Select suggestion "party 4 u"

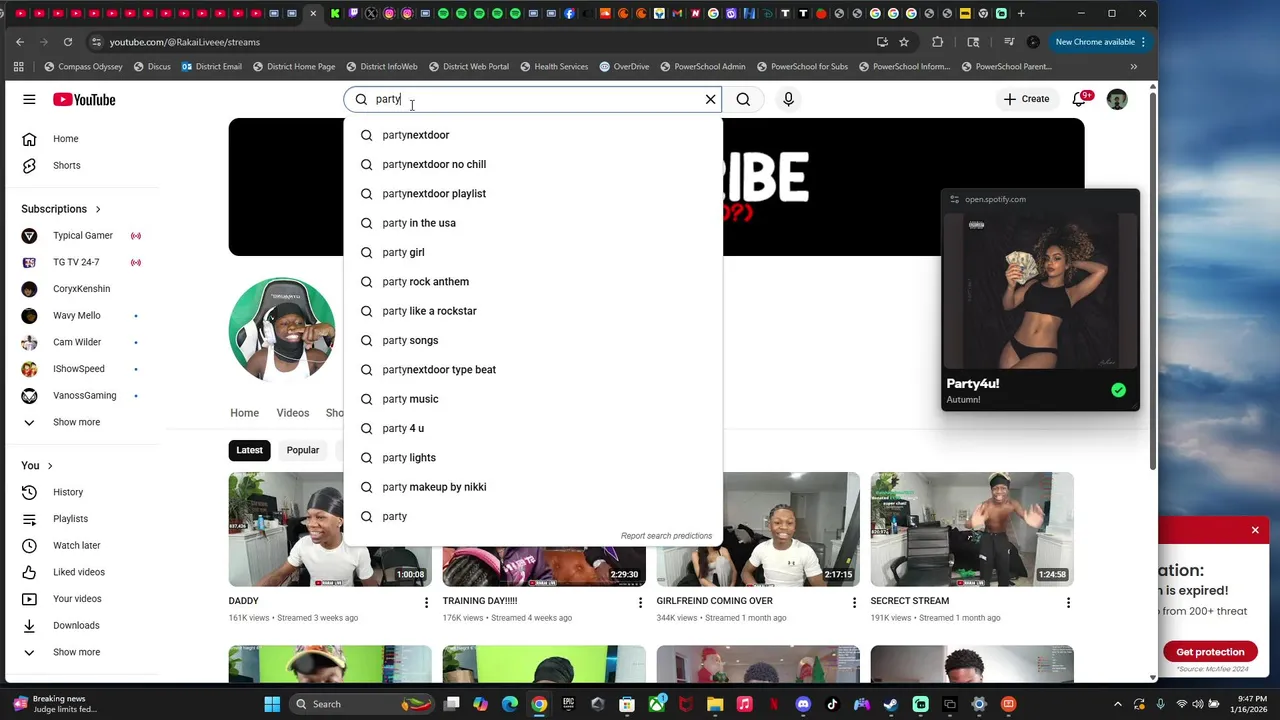click(533, 428)
